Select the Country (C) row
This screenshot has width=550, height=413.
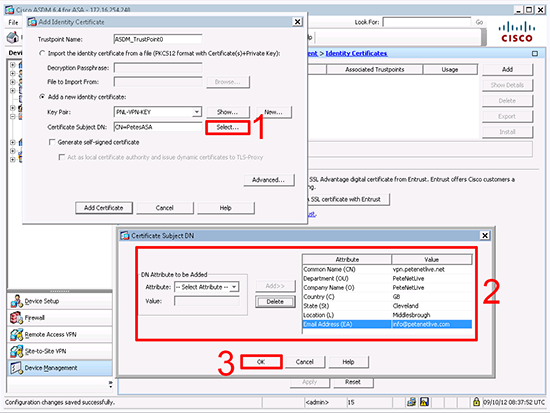387,297
